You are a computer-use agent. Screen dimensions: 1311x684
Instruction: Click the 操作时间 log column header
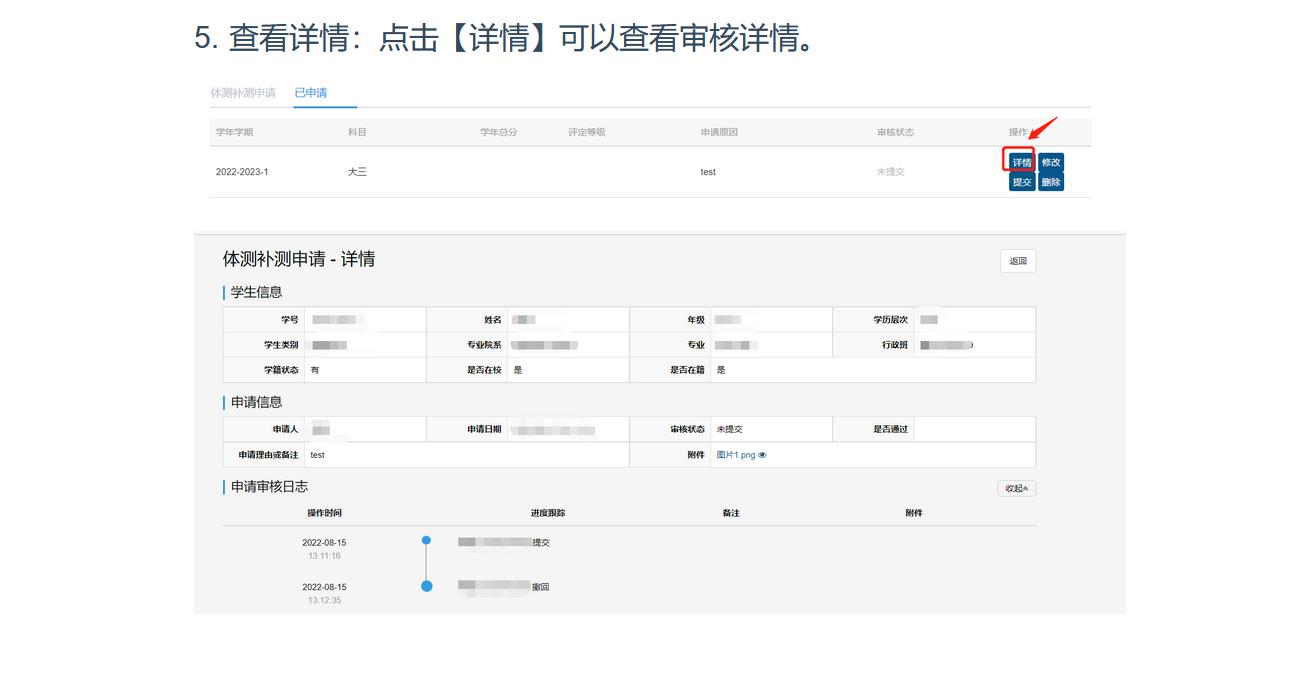coord(324,513)
